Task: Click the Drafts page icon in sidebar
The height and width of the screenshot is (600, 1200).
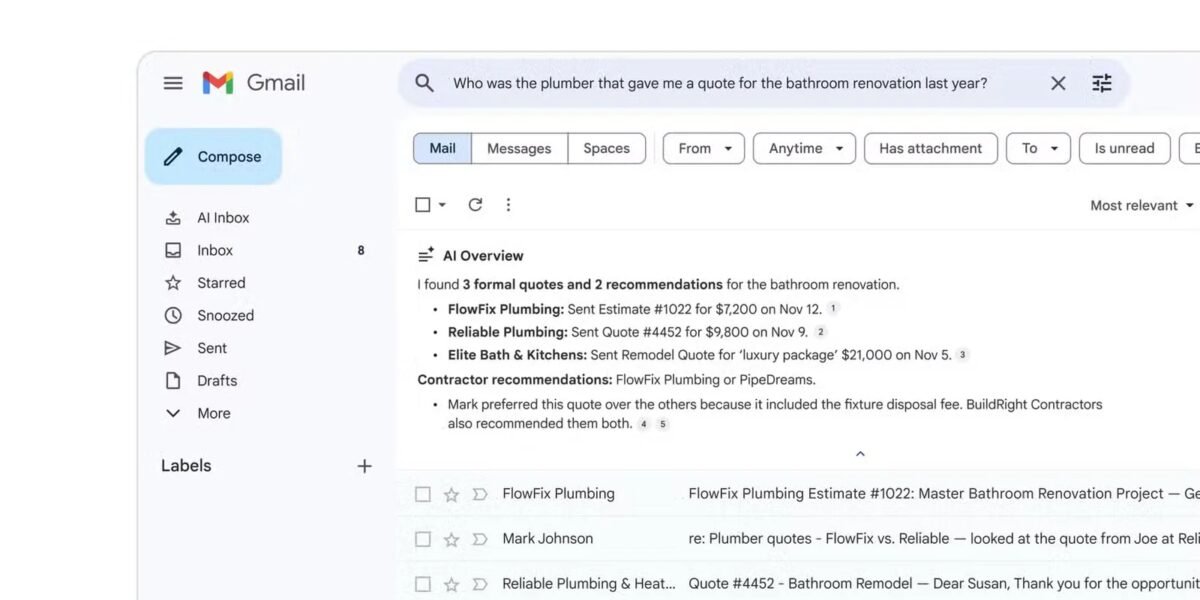Action: pyautogui.click(x=173, y=380)
